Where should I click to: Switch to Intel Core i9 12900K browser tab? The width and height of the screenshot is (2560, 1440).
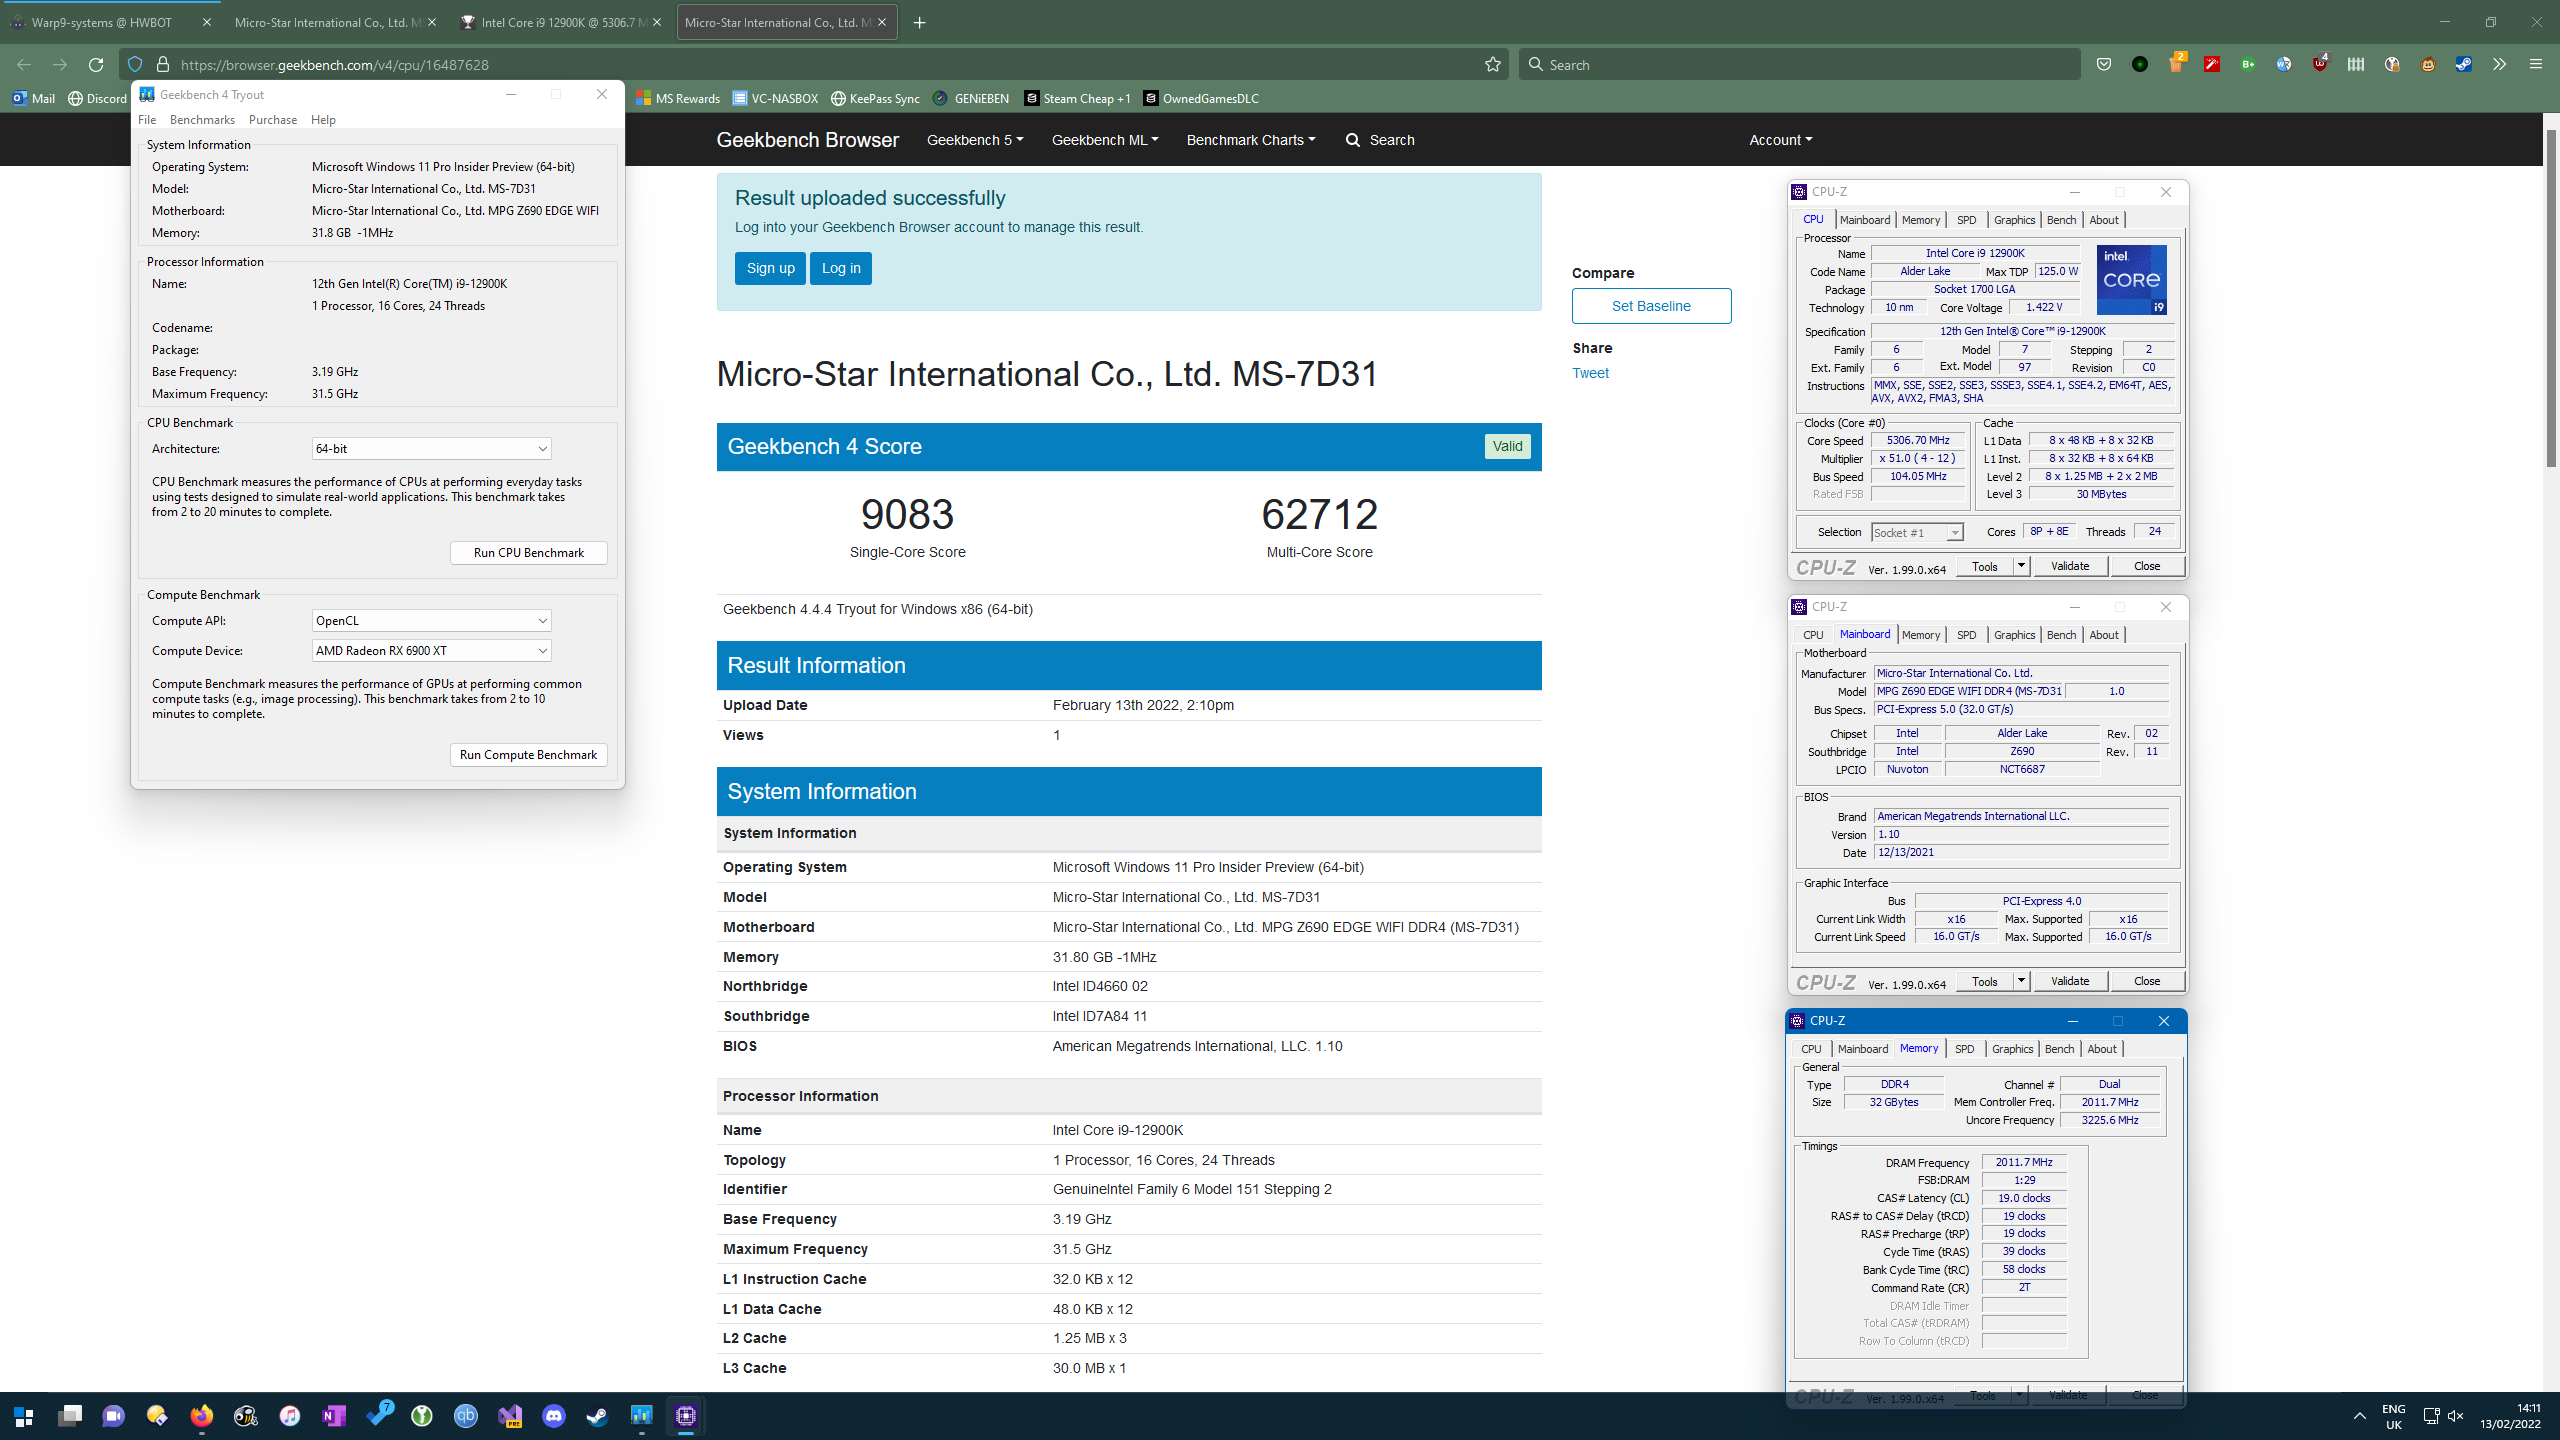[x=563, y=22]
